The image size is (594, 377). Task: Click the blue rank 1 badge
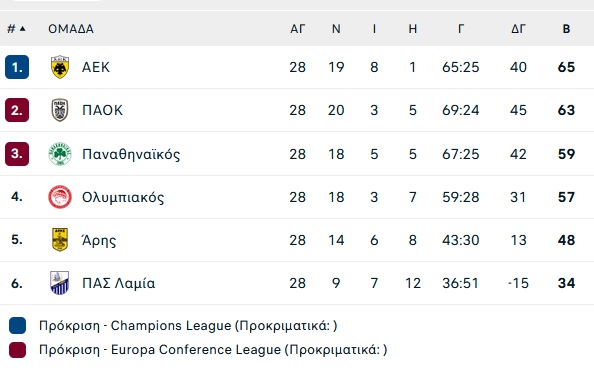point(17,67)
